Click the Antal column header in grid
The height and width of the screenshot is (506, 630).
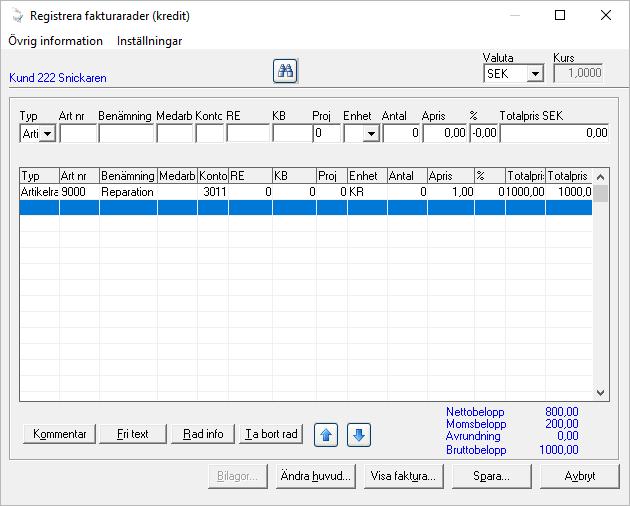[407, 176]
